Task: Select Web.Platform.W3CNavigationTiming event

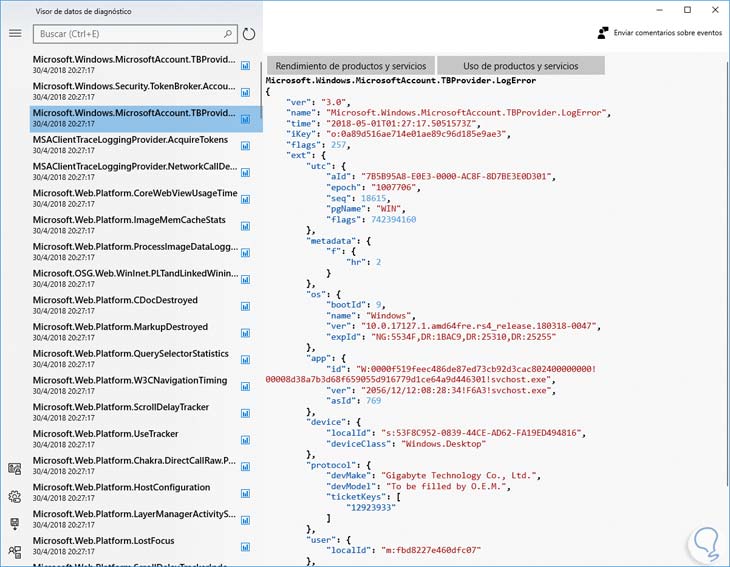Action: 146,386
